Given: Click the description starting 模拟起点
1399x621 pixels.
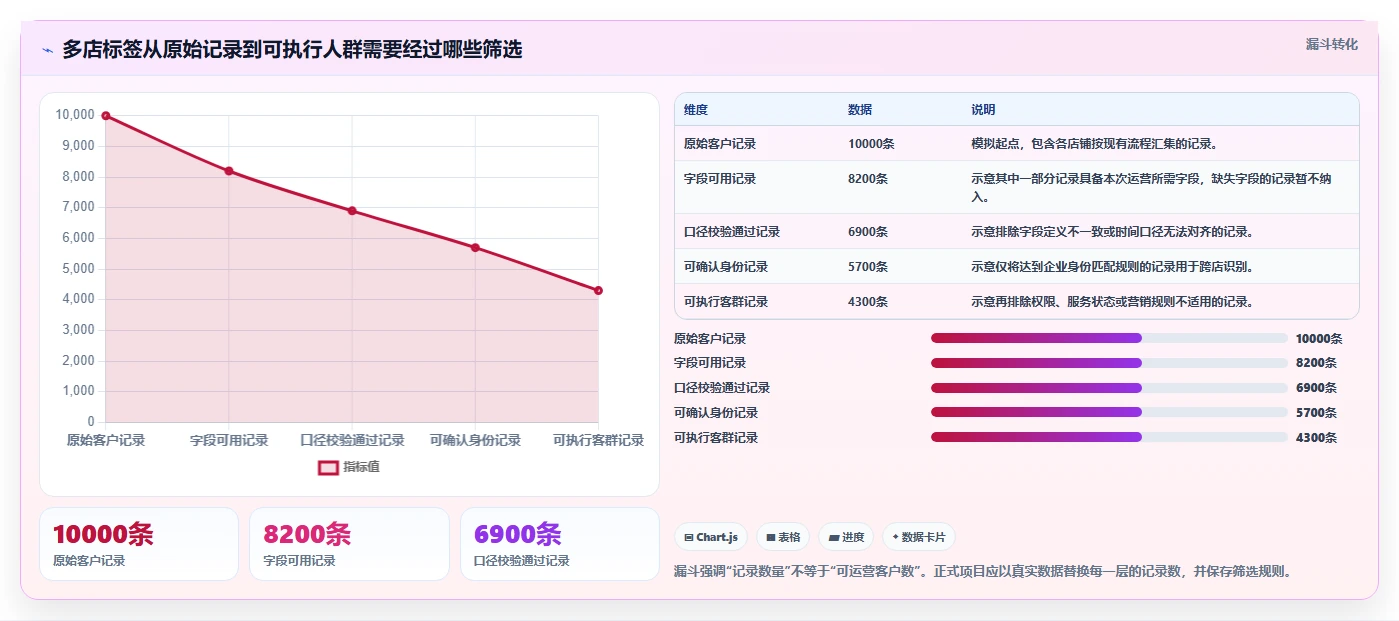Looking at the screenshot, I should (x=1094, y=144).
